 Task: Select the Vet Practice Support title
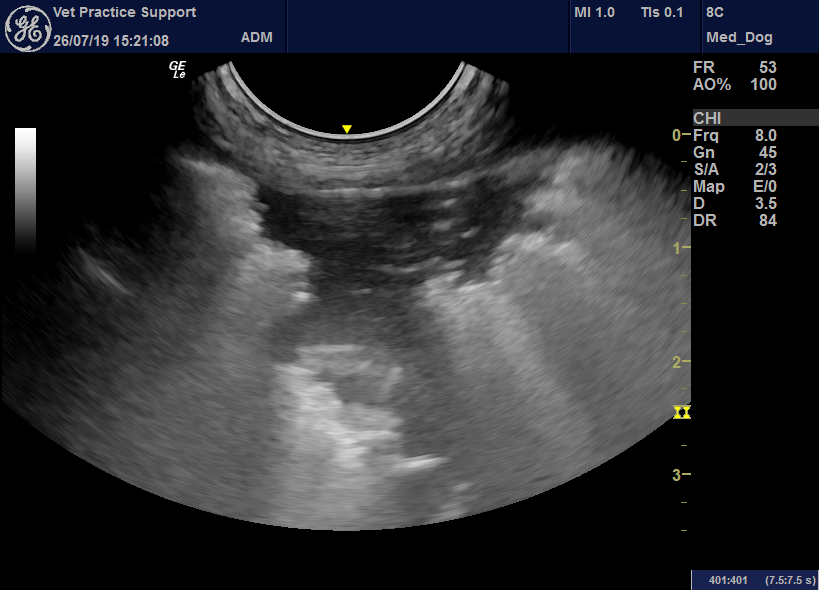(x=124, y=13)
